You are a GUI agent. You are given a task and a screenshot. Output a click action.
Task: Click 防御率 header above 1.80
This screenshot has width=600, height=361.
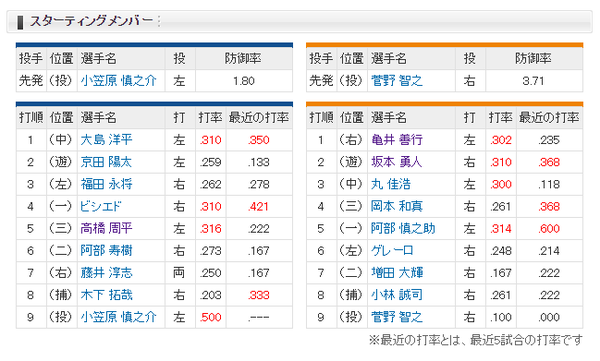point(243,59)
